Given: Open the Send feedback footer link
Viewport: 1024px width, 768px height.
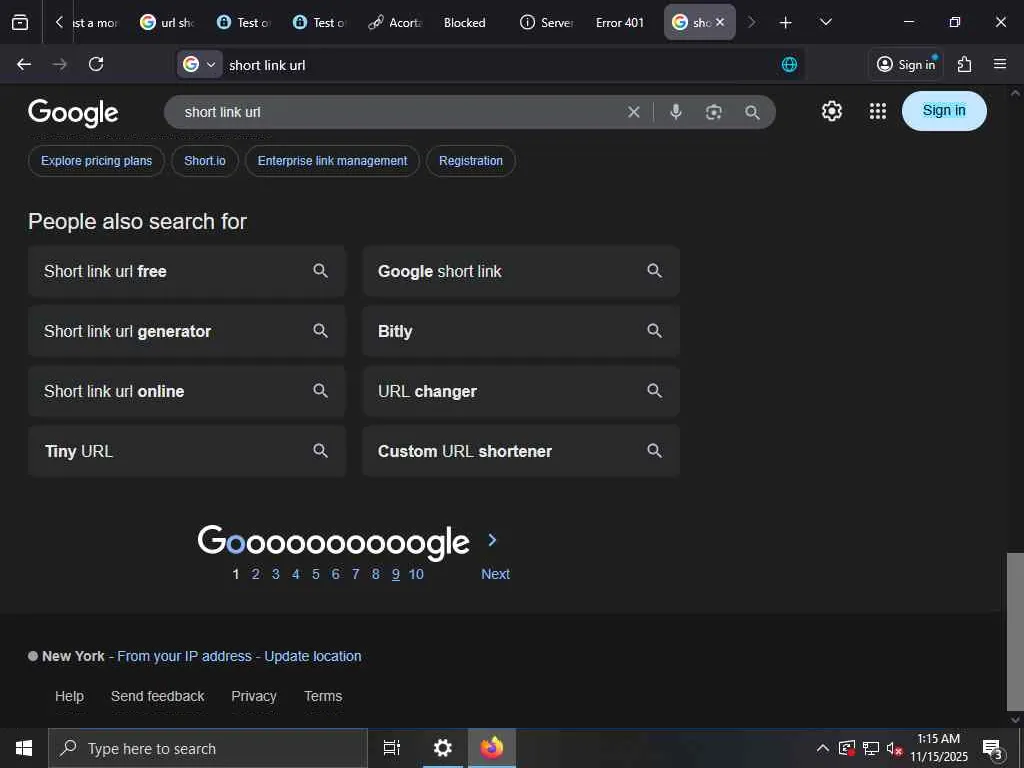Looking at the screenshot, I should coord(157,696).
